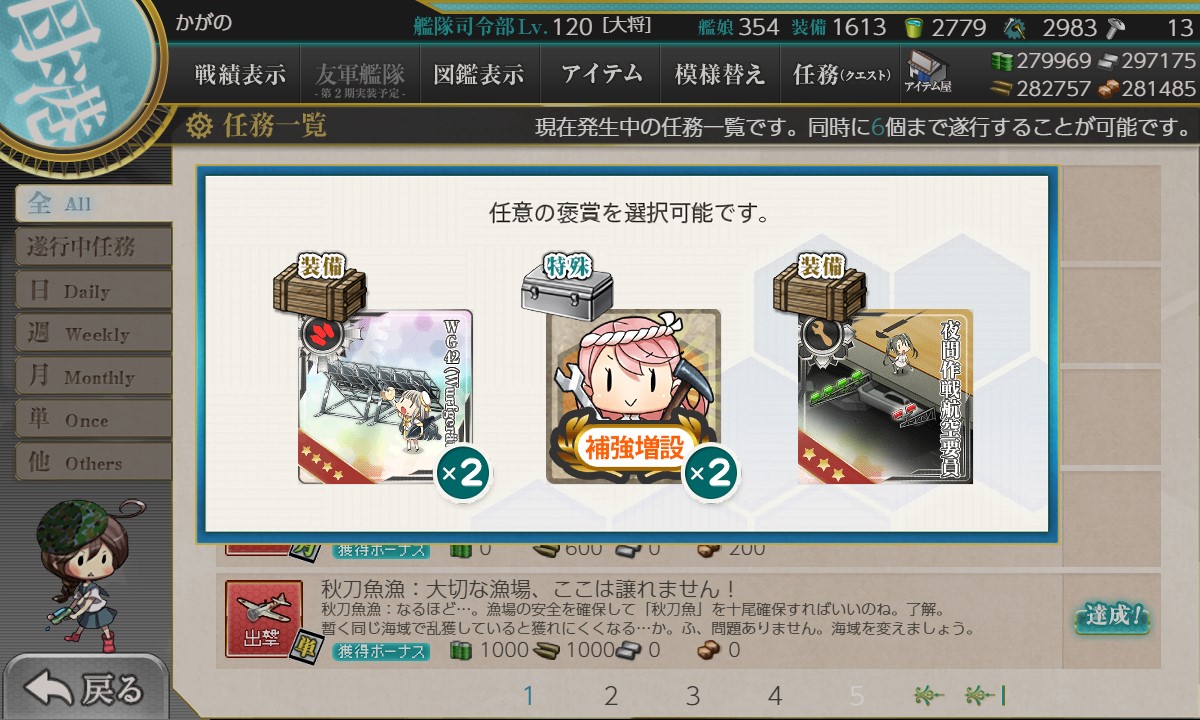The width and height of the screenshot is (1200, 720).
Task: Go to quest page 3
Action: coord(693,696)
